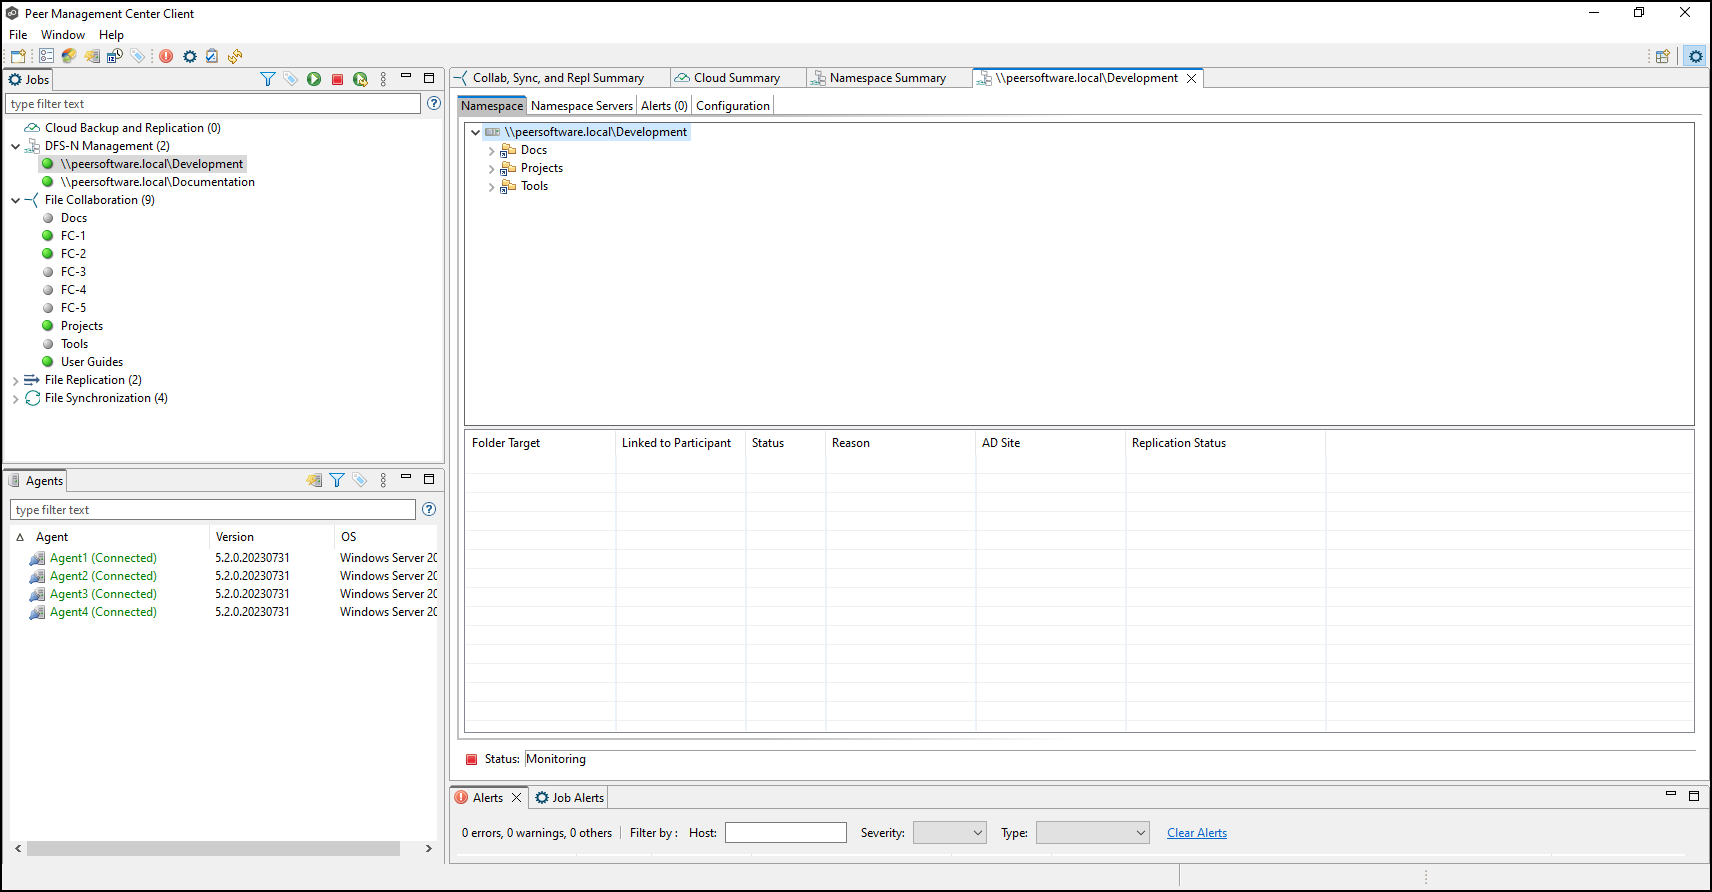Expand the Docs folder in namespace tree
1712x892 pixels.
point(491,151)
